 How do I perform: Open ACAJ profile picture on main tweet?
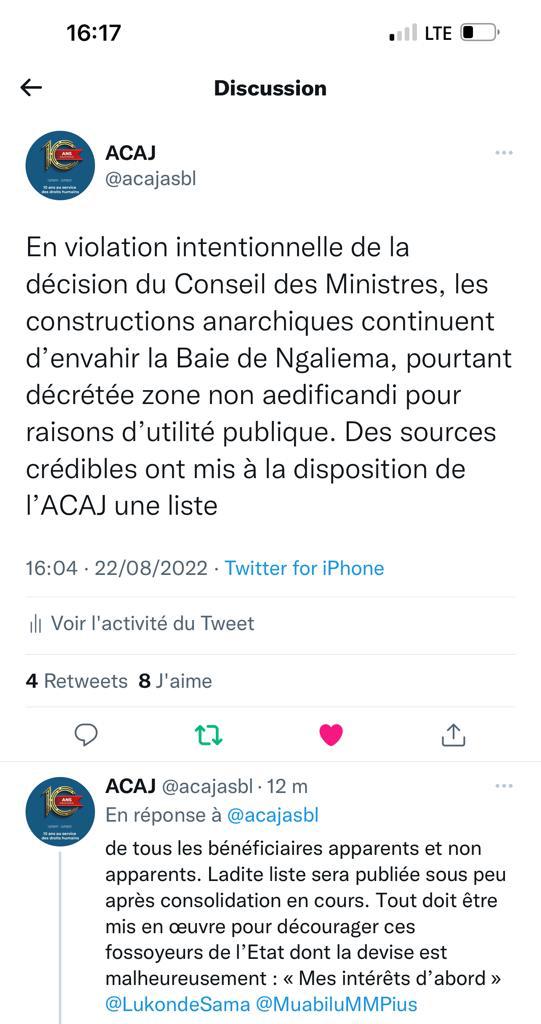[x=60, y=165]
